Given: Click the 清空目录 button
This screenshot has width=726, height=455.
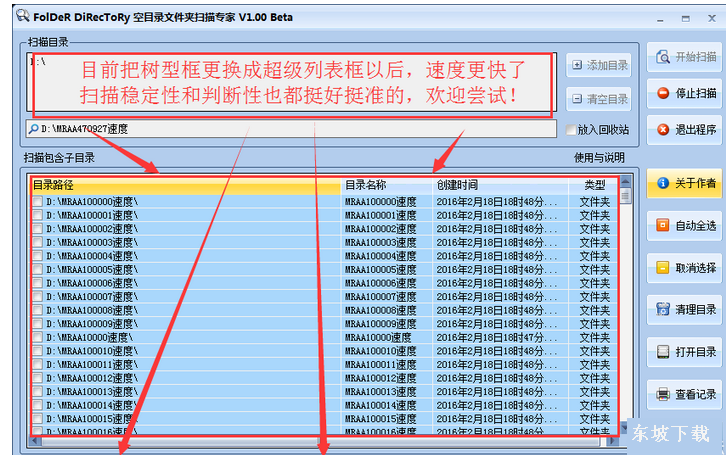Looking at the screenshot, I should 598,99.
